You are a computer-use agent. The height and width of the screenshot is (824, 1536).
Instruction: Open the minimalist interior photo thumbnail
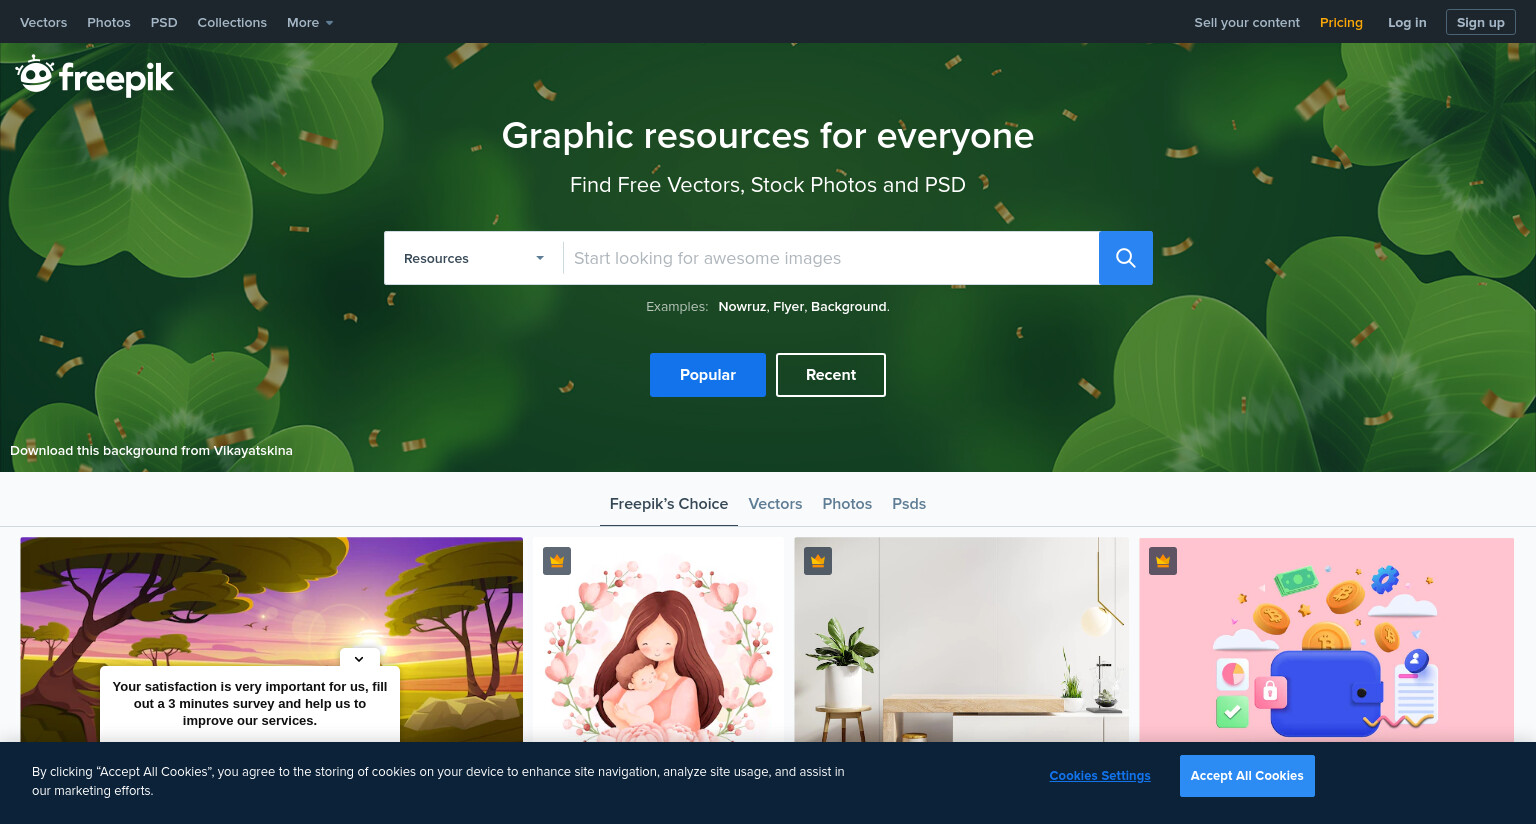(x=961, y=640)
